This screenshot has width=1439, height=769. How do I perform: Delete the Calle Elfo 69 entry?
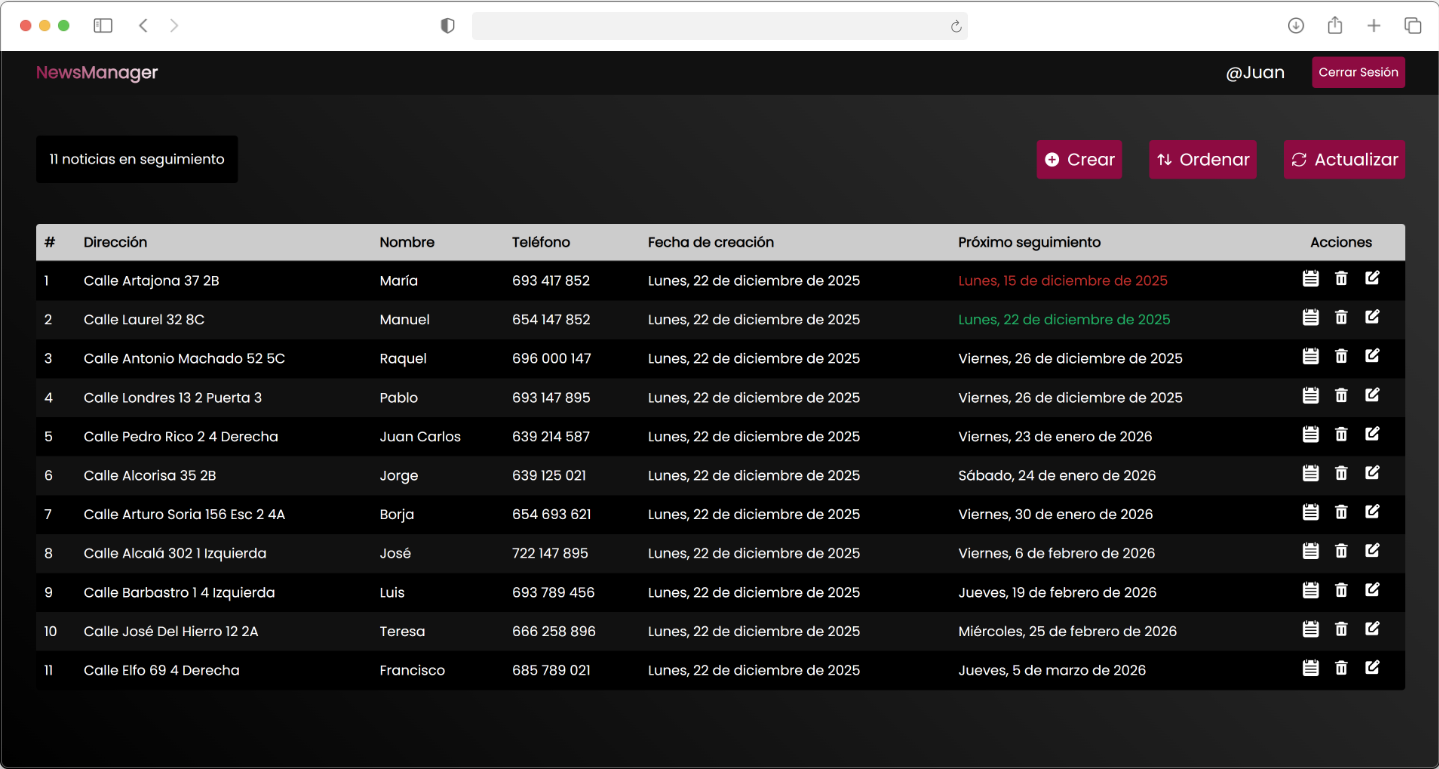[1341, 668]
